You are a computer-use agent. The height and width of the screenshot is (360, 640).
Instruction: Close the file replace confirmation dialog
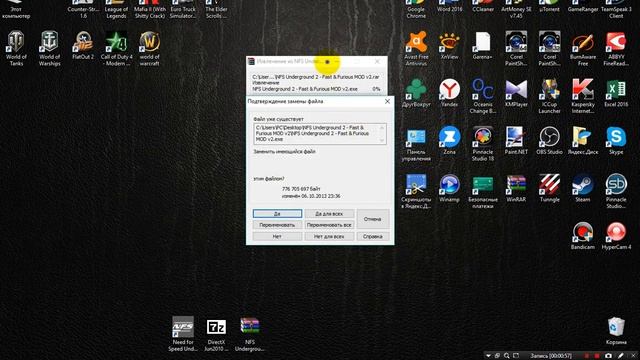pos(387,101)
